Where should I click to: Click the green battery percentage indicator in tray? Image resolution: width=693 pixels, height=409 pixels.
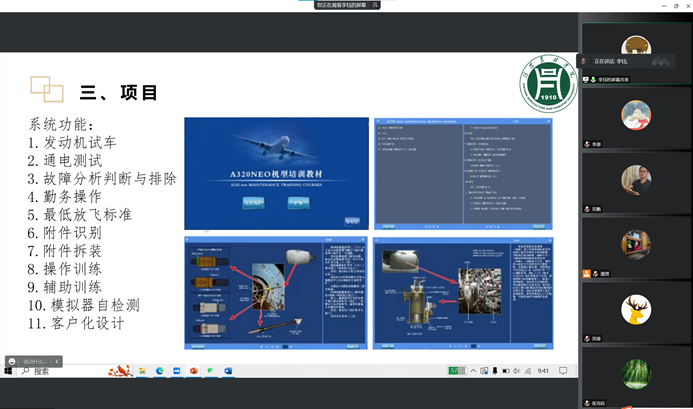point(453,371)
